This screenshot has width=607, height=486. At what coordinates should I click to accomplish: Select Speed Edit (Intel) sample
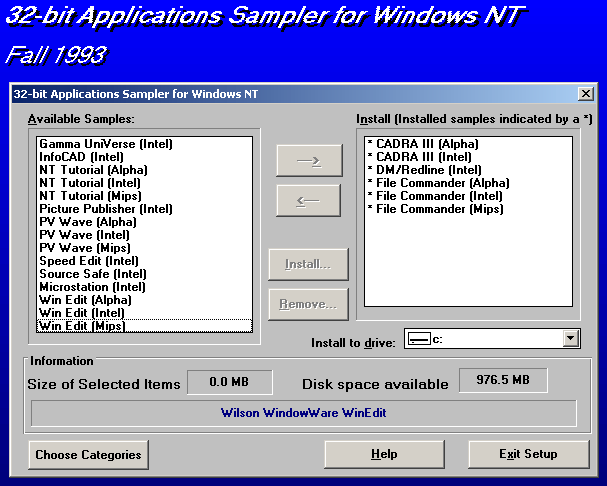(144, 261)
